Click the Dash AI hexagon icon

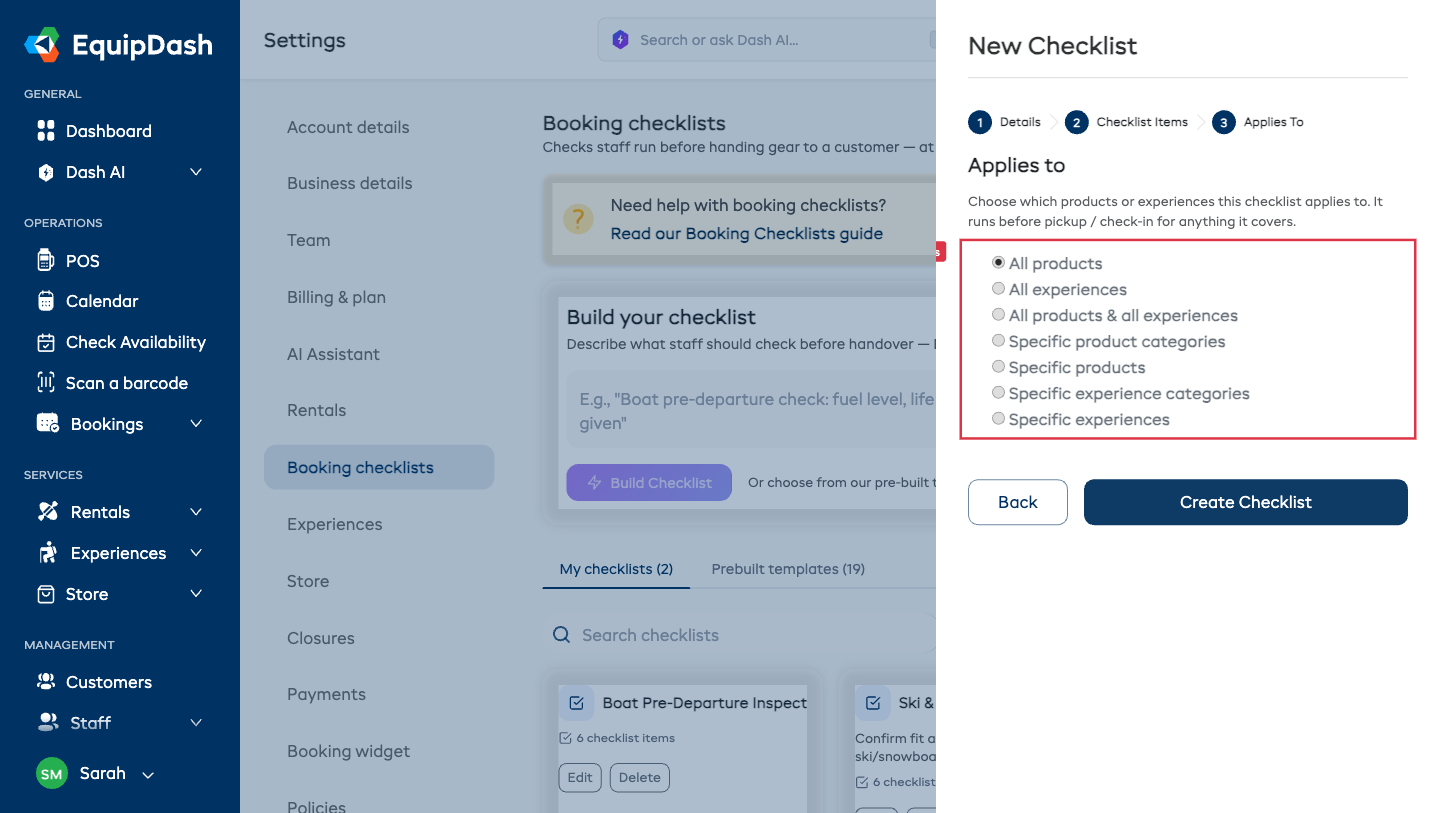(45, 172)
